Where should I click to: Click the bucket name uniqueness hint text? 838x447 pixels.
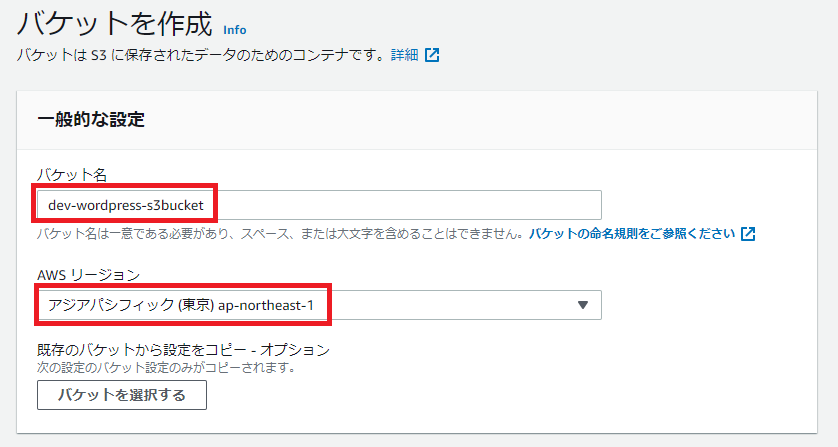coord(280,234)
